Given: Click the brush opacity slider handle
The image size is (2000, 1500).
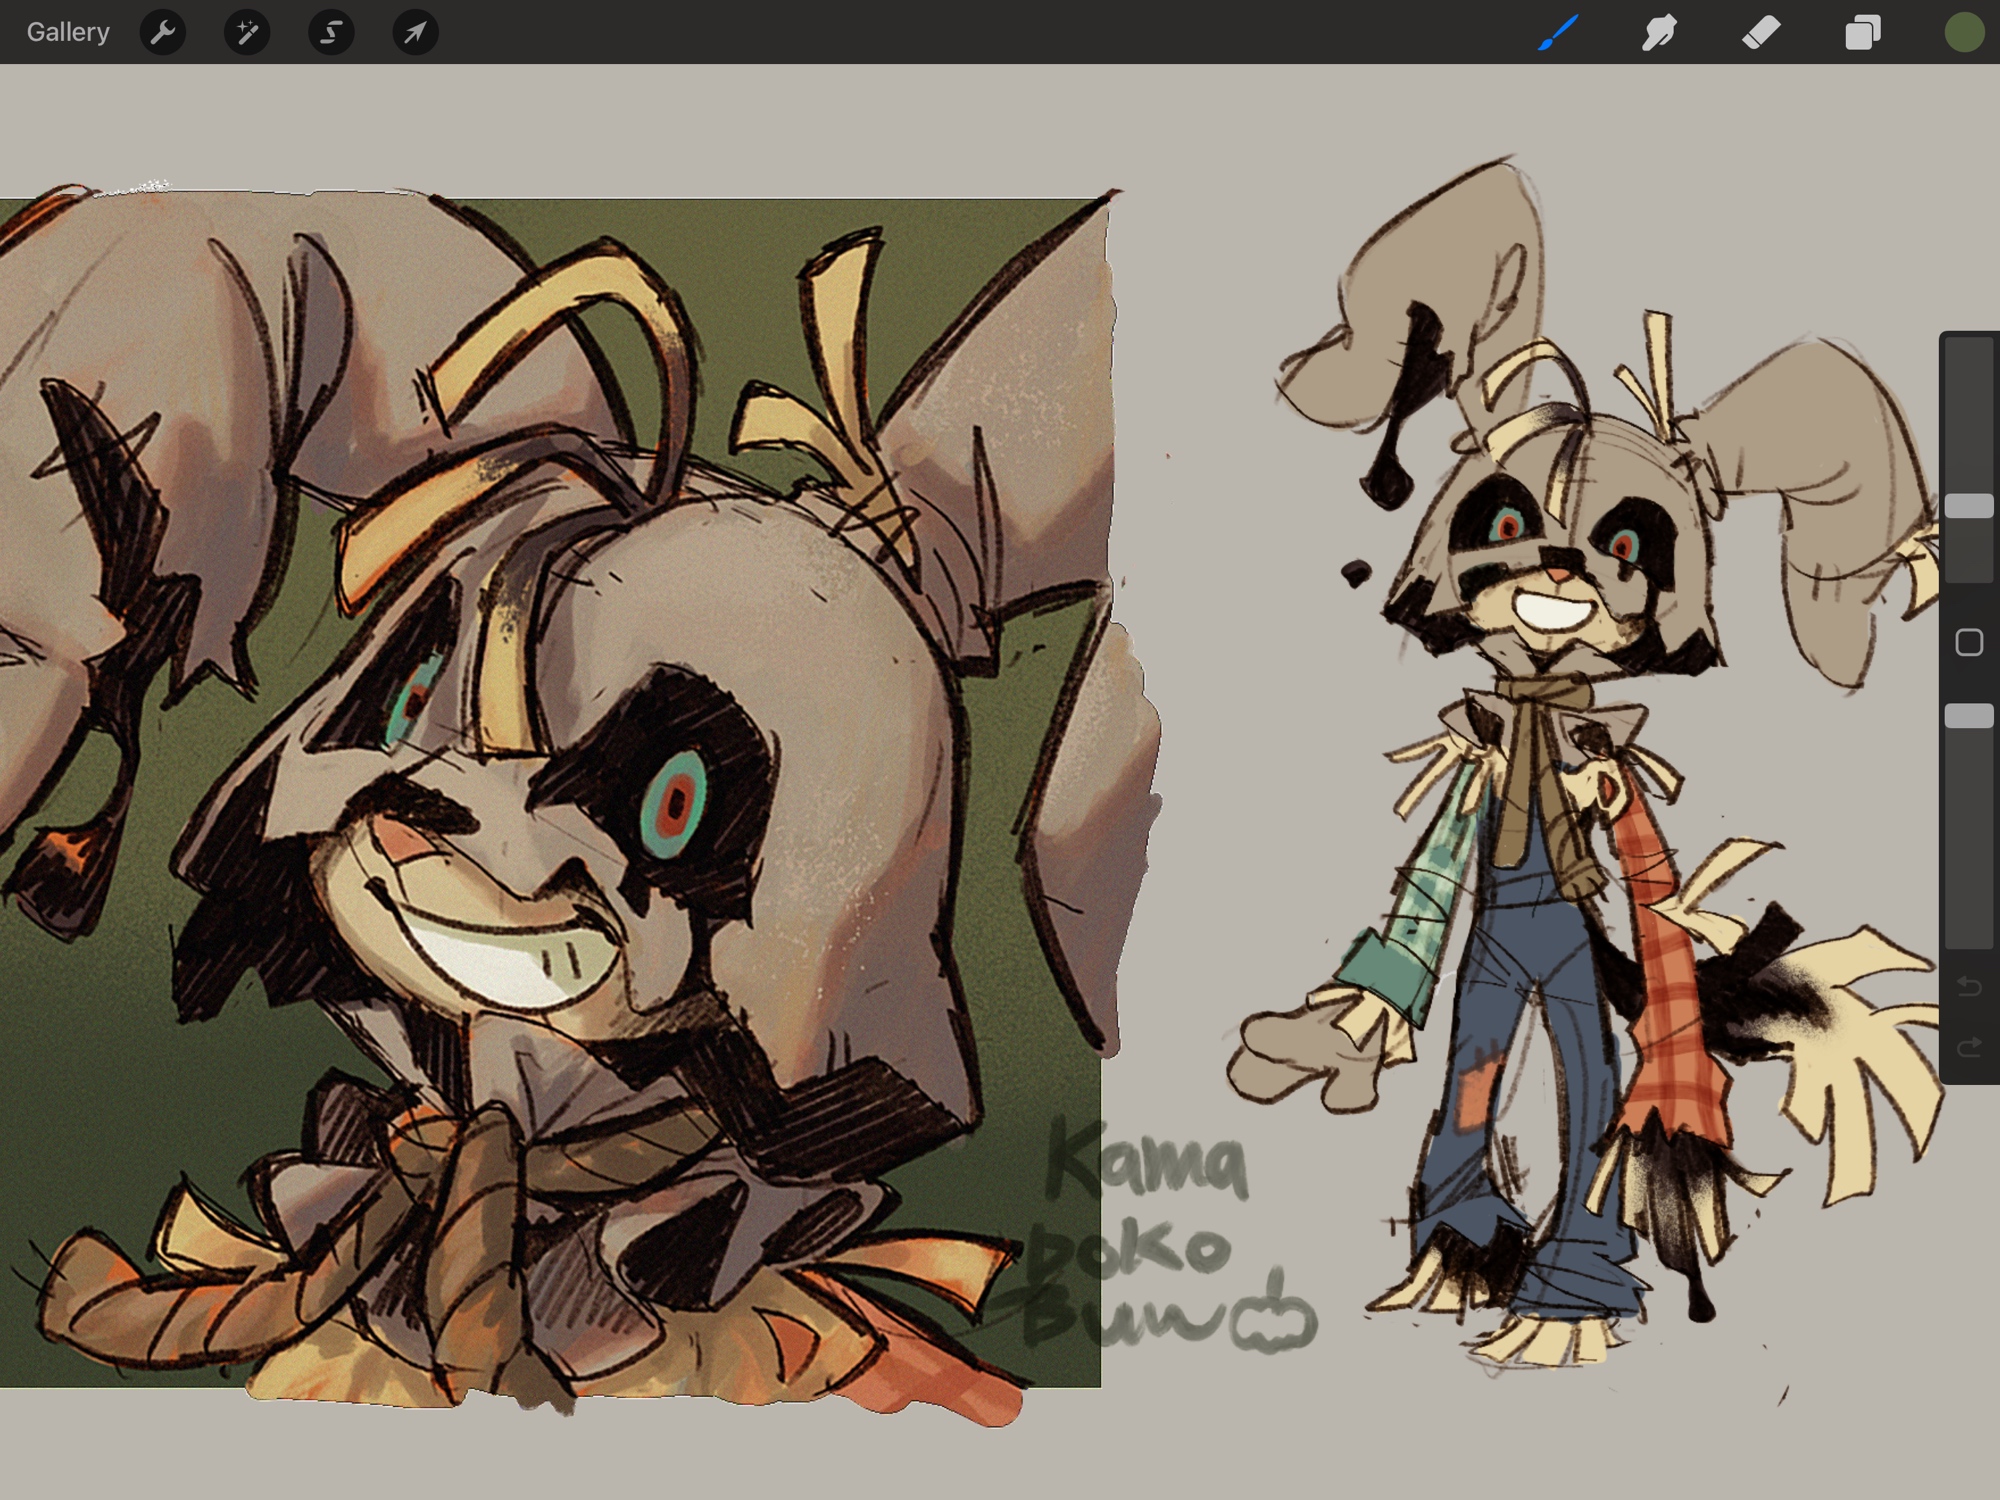Looking at the screenshot, I should coord(1969,716).
